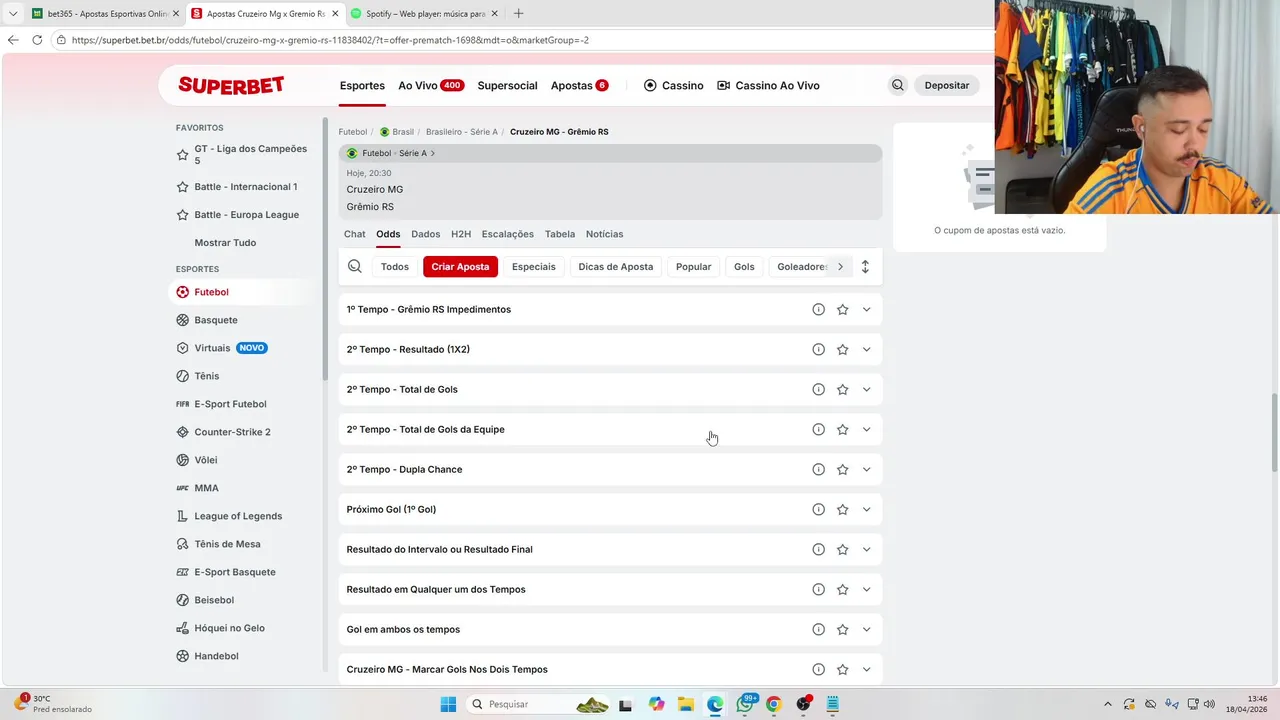The height and width of the screenshot is (720, 1280).
Task: Expand Resultado em Qualquer um dos Tempos
Action: [x=866, y=589]
